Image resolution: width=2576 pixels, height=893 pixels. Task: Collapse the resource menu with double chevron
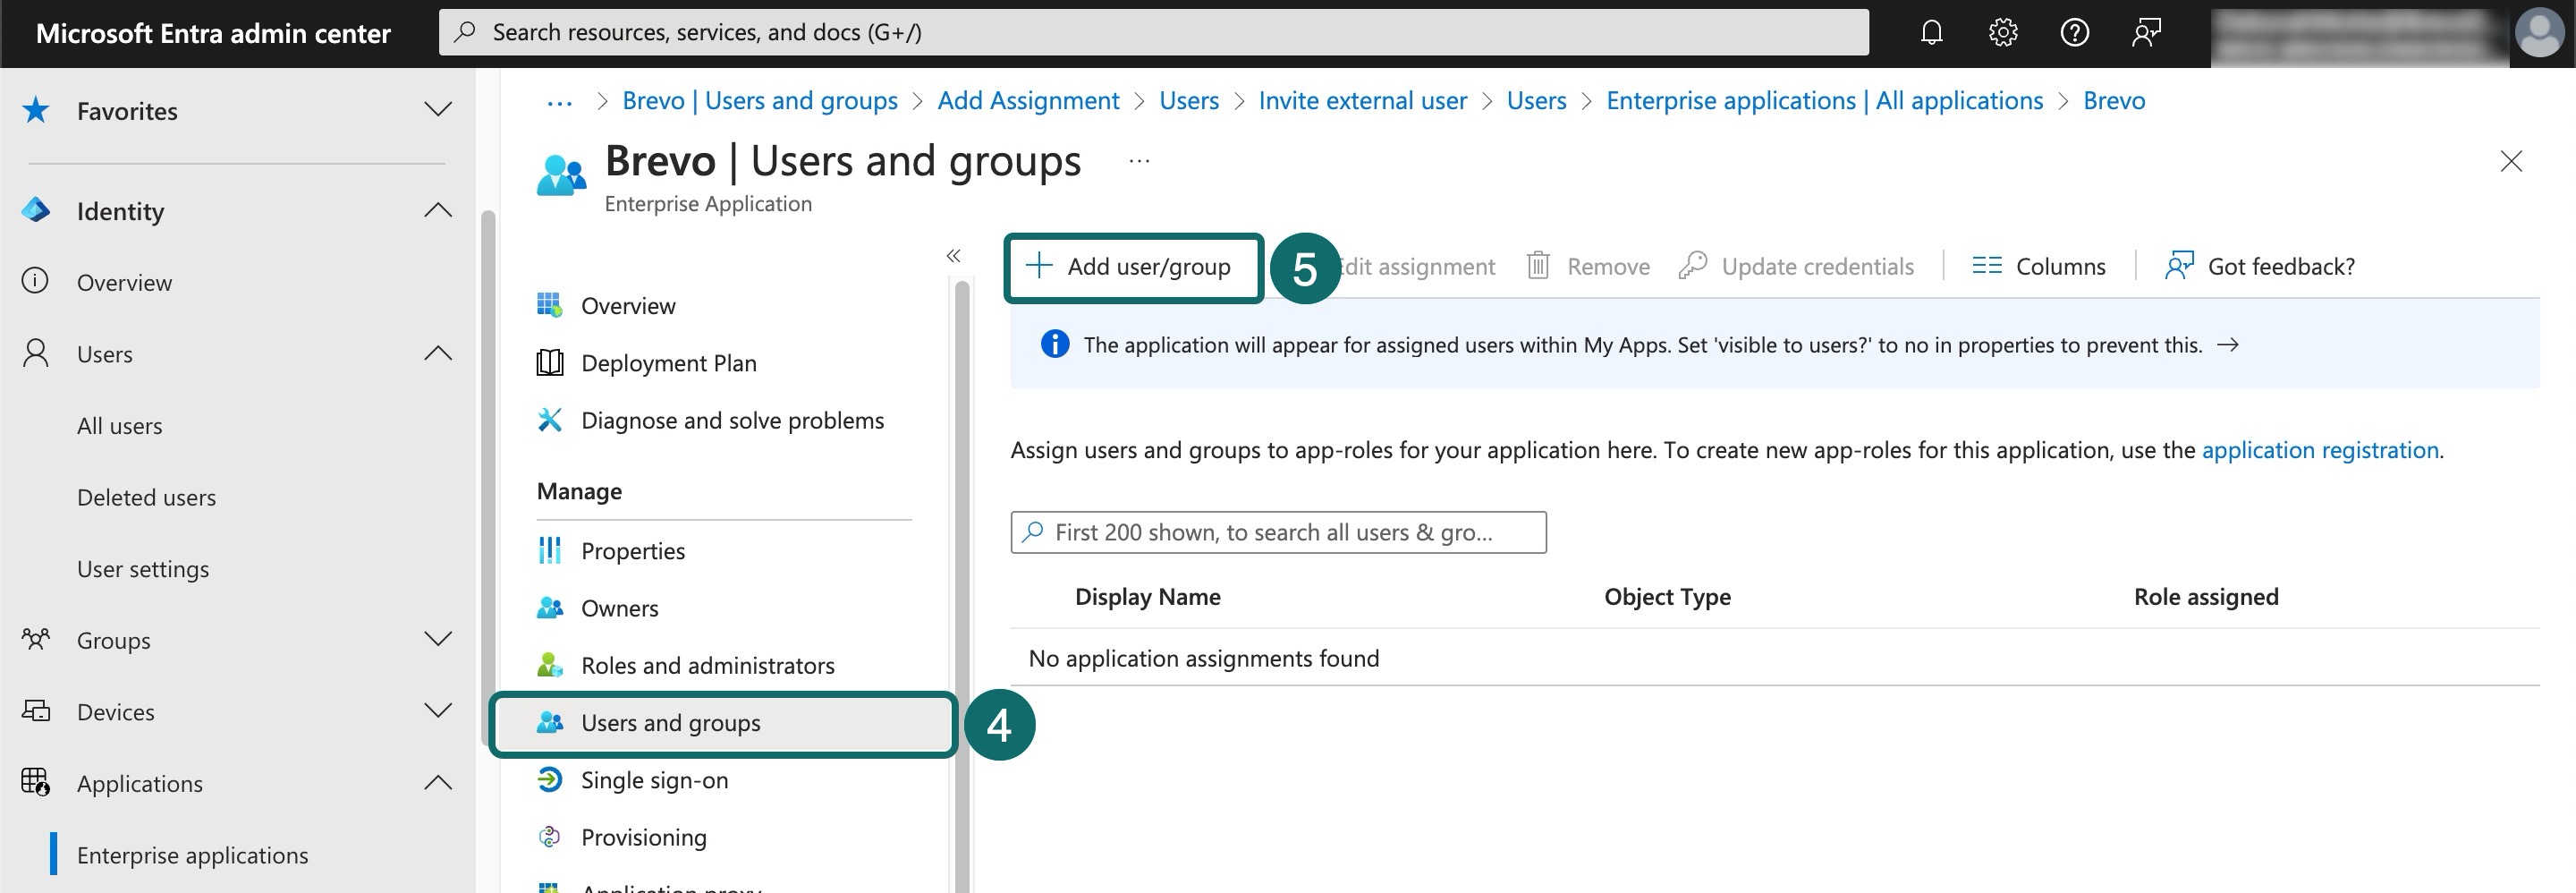click(x=953, y=256)
